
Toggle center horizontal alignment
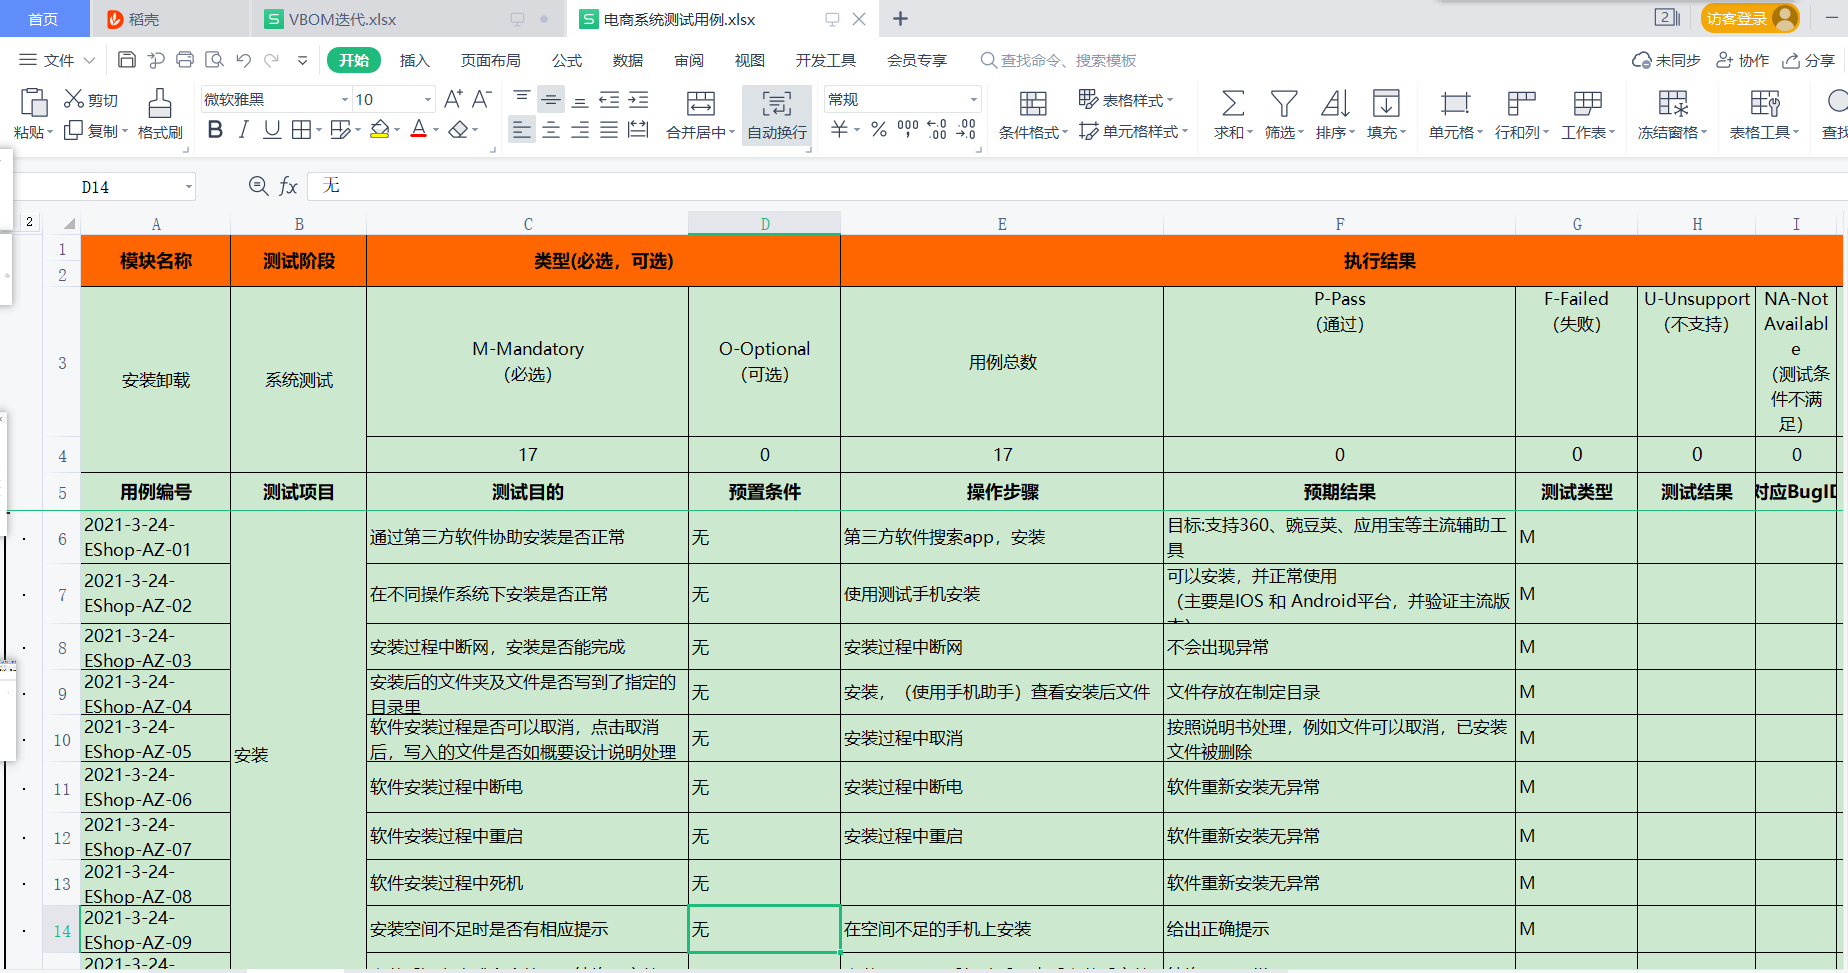pyautogui.click(x=550, y=130)
